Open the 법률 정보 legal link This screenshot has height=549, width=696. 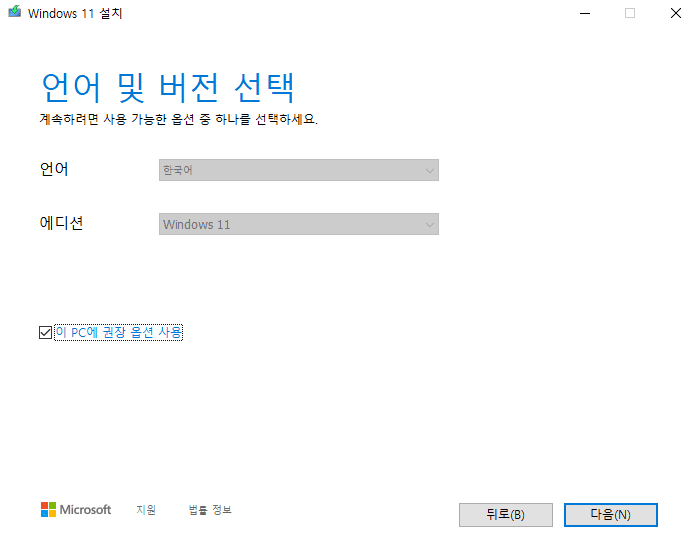click(210, 510)
